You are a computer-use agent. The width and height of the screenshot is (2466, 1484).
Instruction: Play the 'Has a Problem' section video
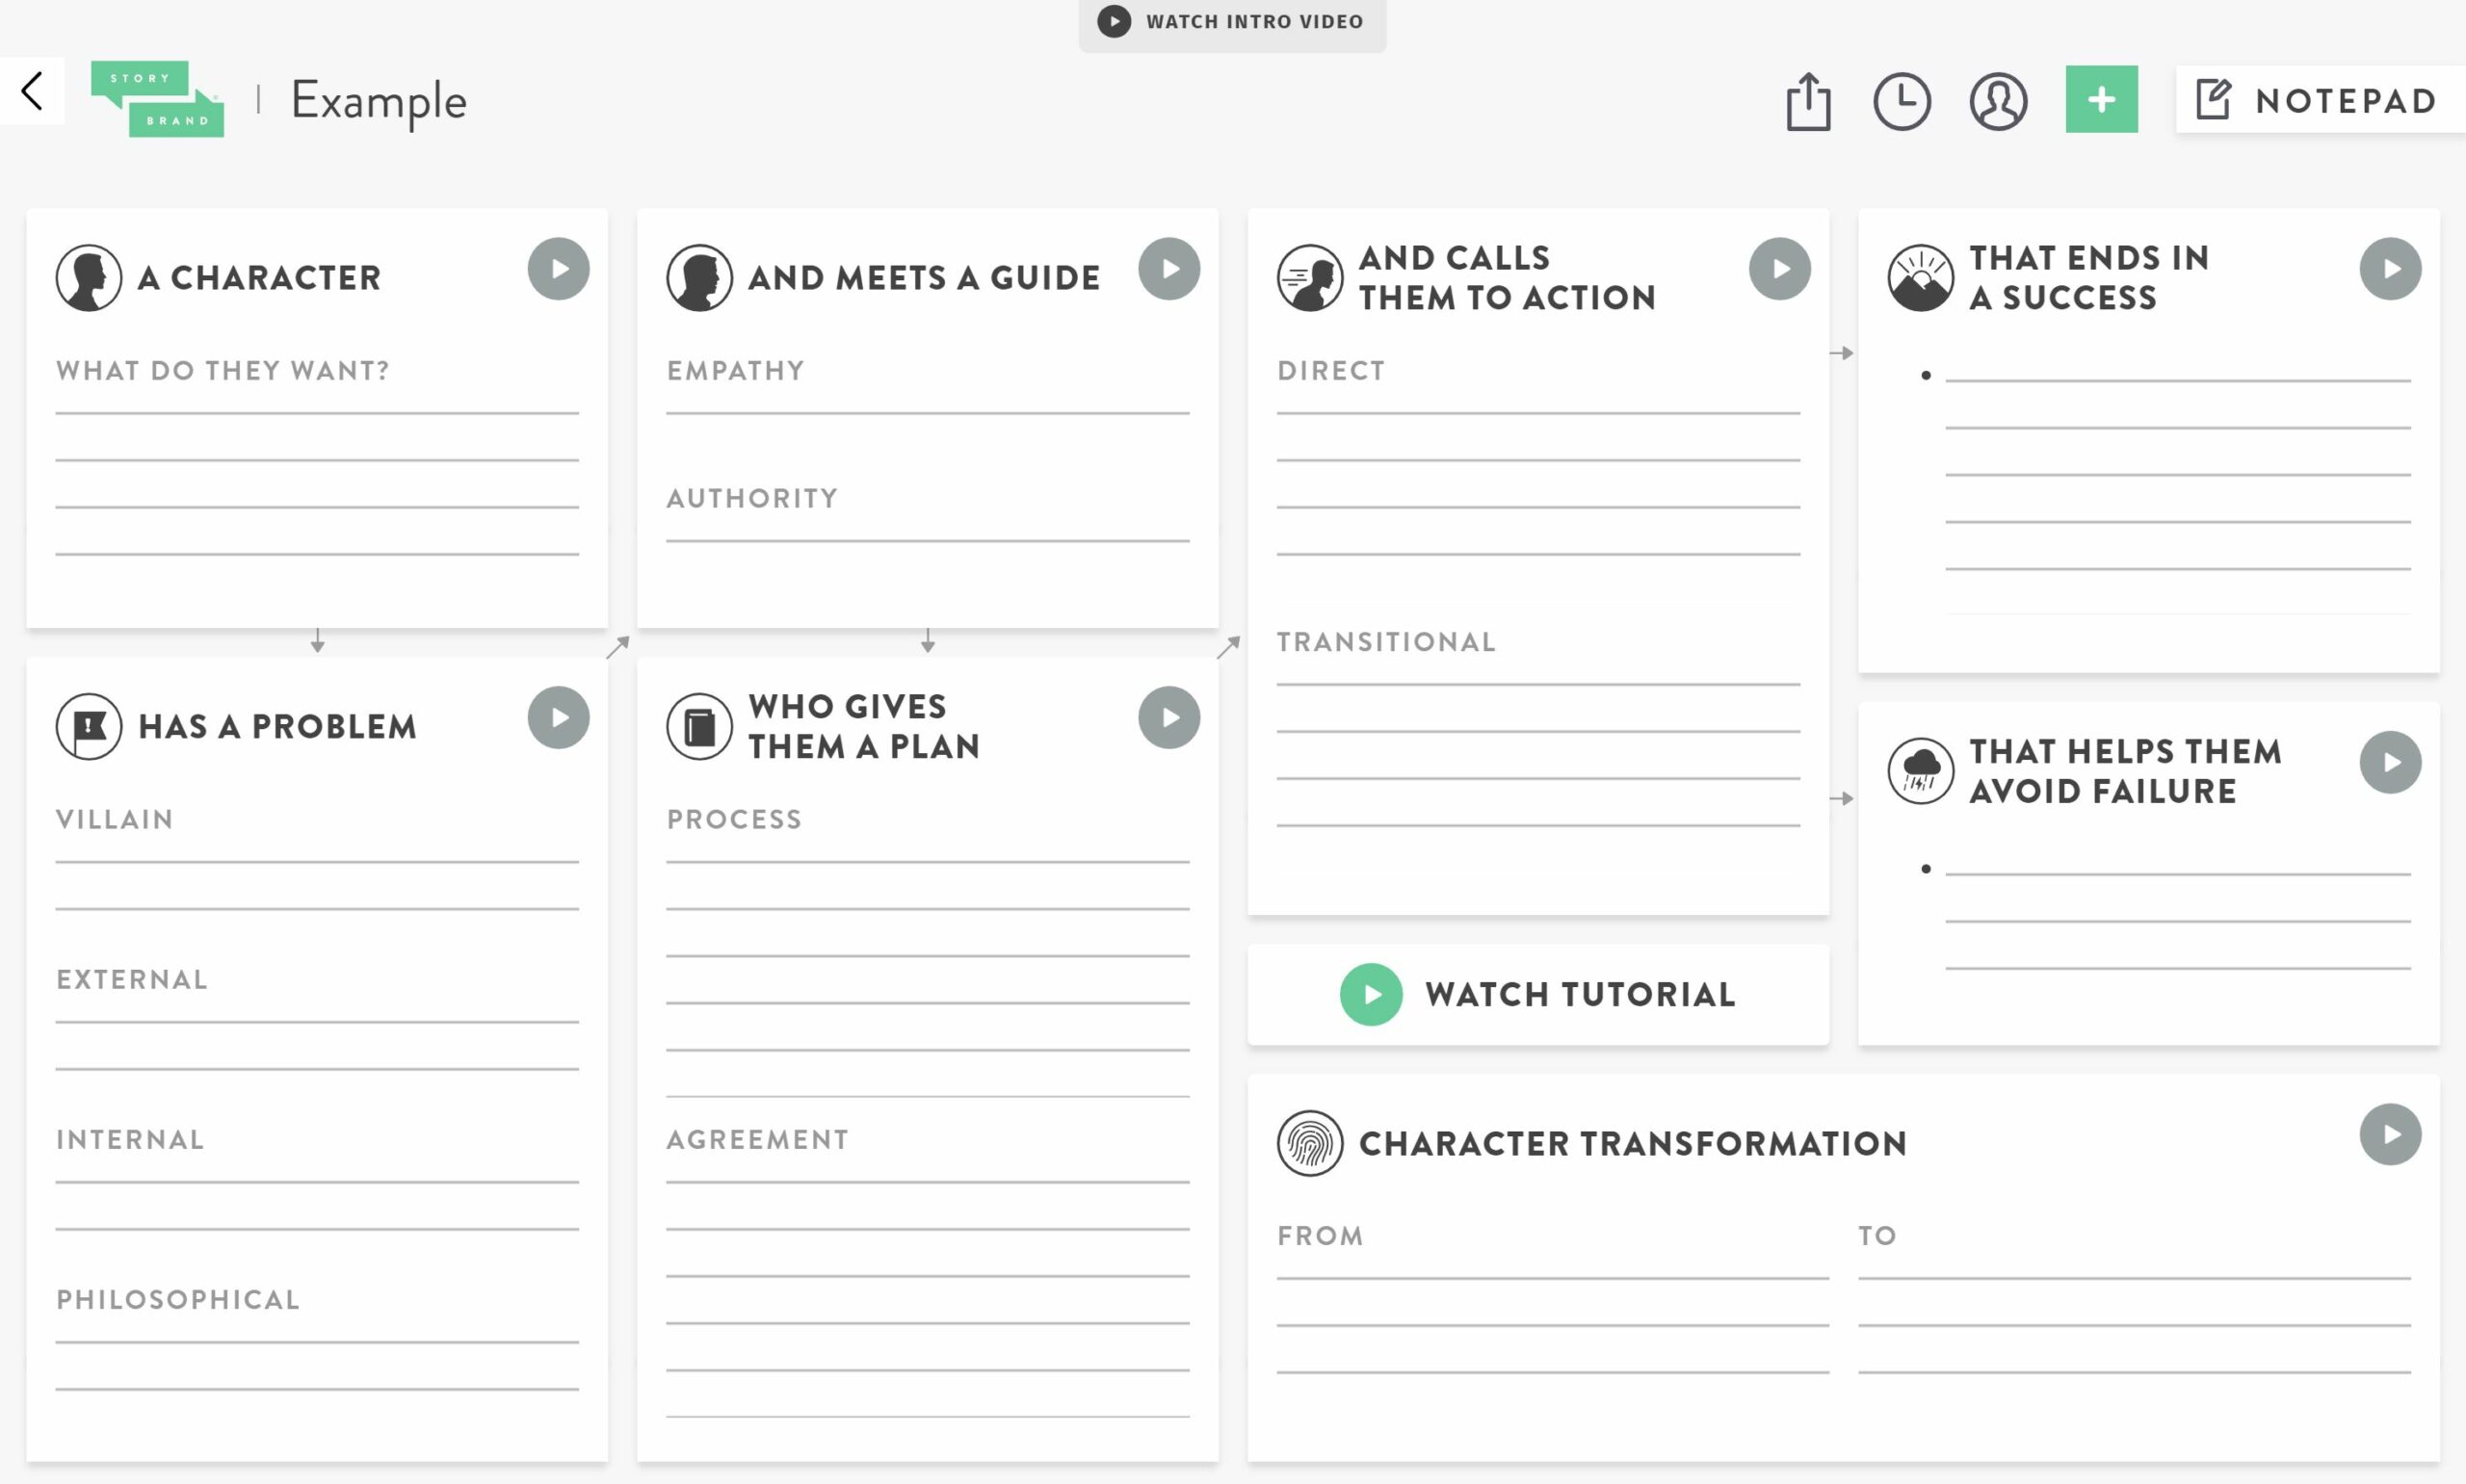(x=559, y=718)
